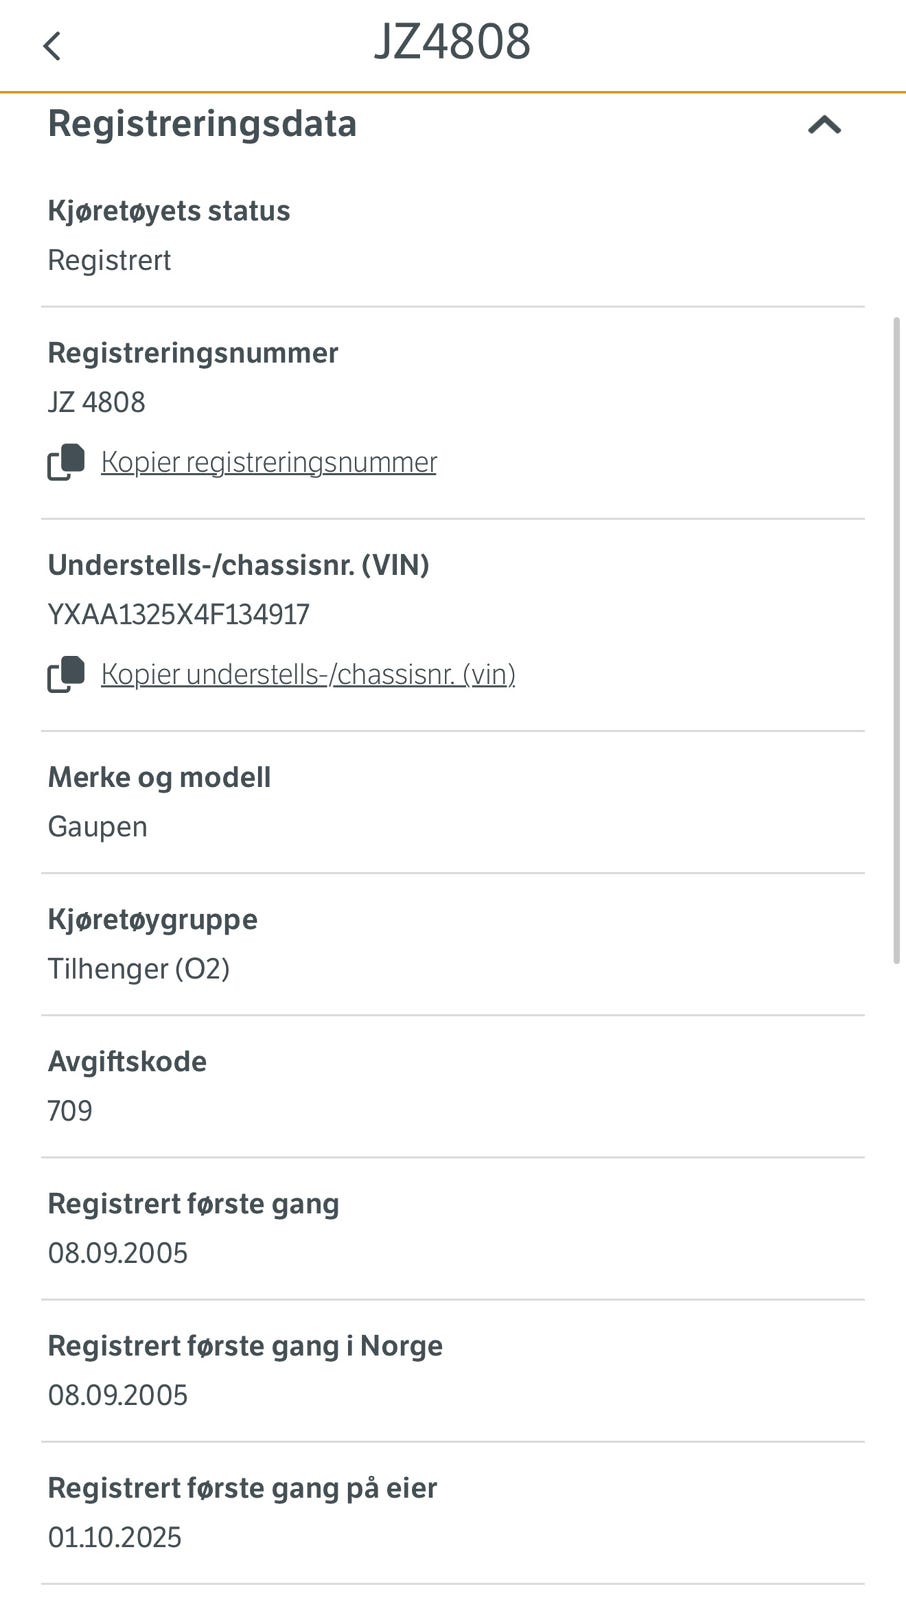Image resolution: width=906 pixels, height=1600 pixels.
Task: Open the Kopier registreringsnummer link
Action: point(268,462)
